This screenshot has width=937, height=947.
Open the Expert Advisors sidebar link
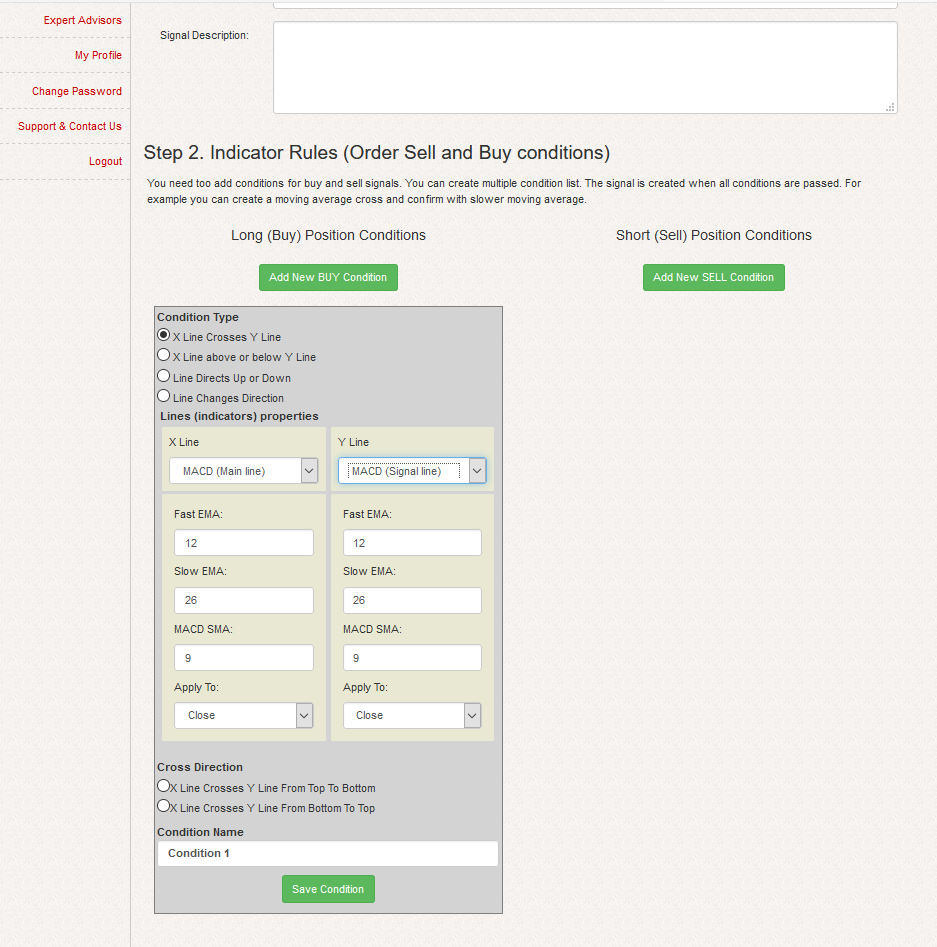[x=82, y=20]
